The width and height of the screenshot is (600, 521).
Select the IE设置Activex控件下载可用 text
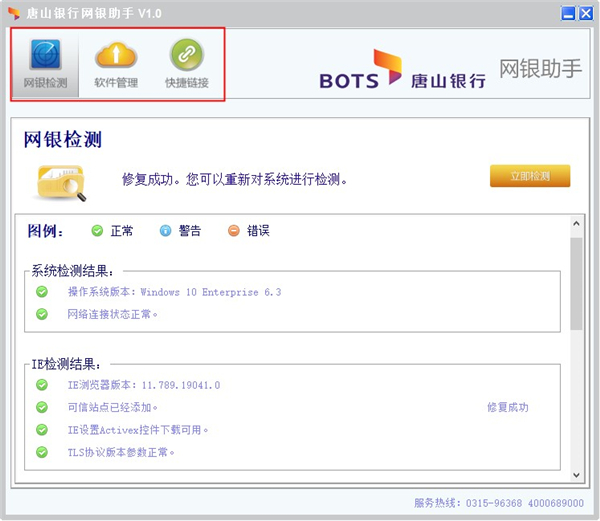(x=138, y=430)
